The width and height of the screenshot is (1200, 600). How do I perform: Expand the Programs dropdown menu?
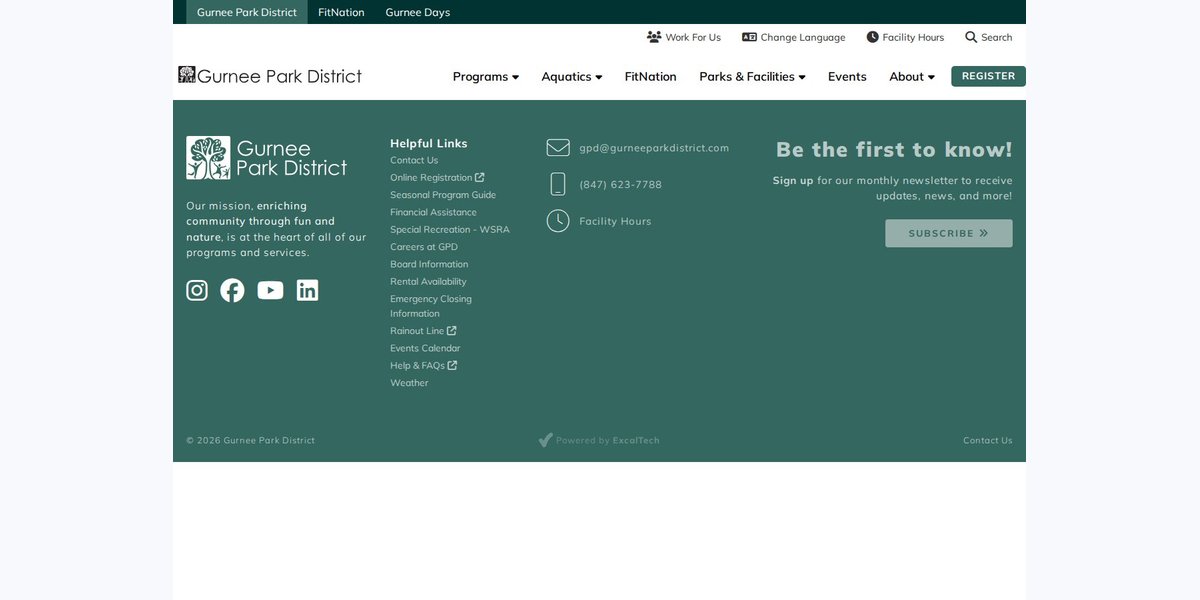(486, 77)
